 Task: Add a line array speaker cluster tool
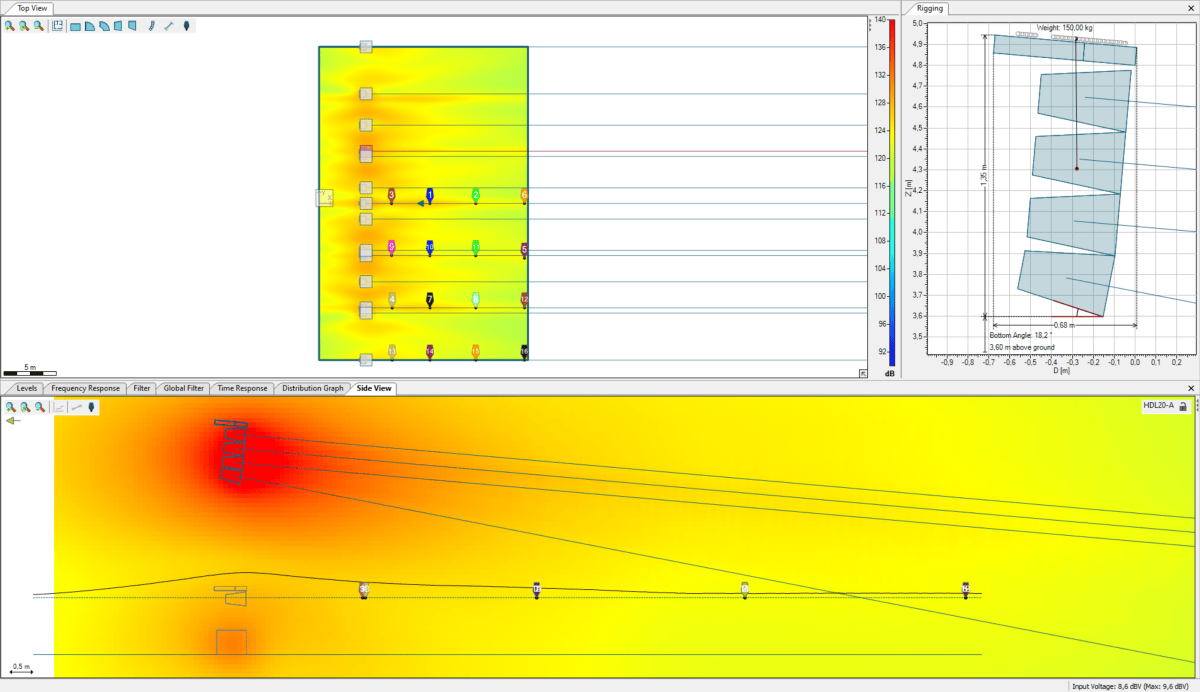pyautogui.click(x=151, y=26)
